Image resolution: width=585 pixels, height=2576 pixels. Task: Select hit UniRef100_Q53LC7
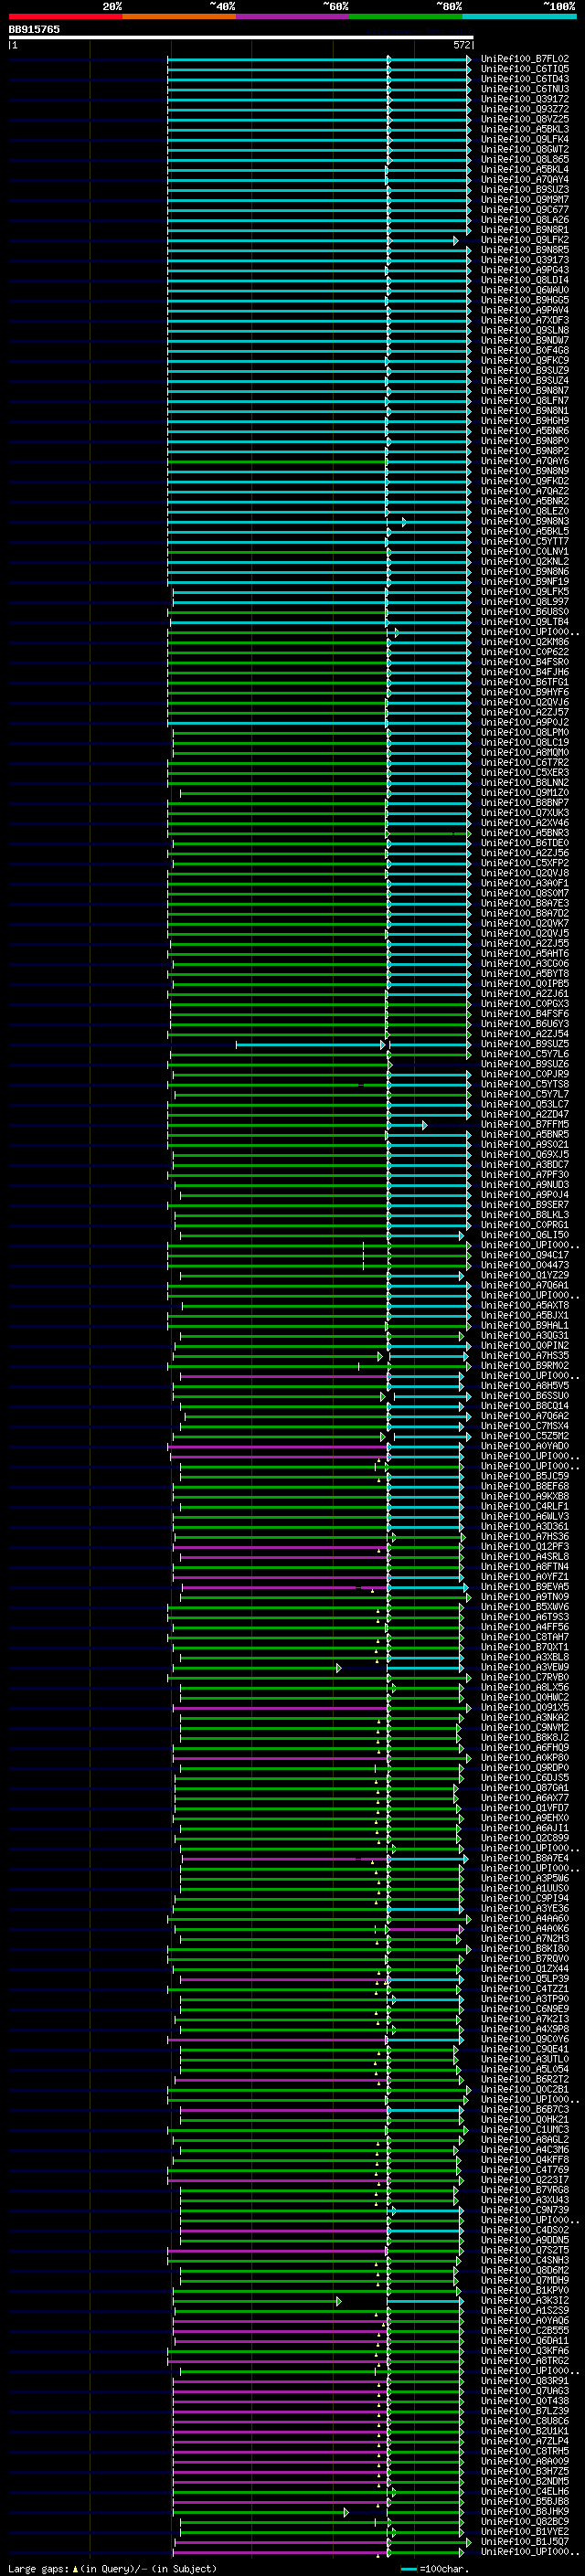pyautogui.click(x=525, y=1104)
